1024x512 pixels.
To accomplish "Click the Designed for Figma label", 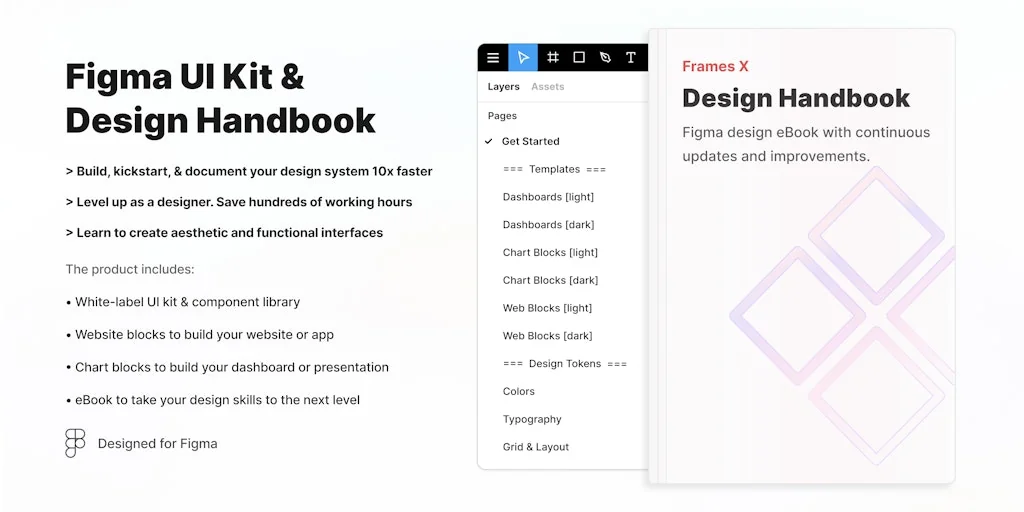I will 157,444.
